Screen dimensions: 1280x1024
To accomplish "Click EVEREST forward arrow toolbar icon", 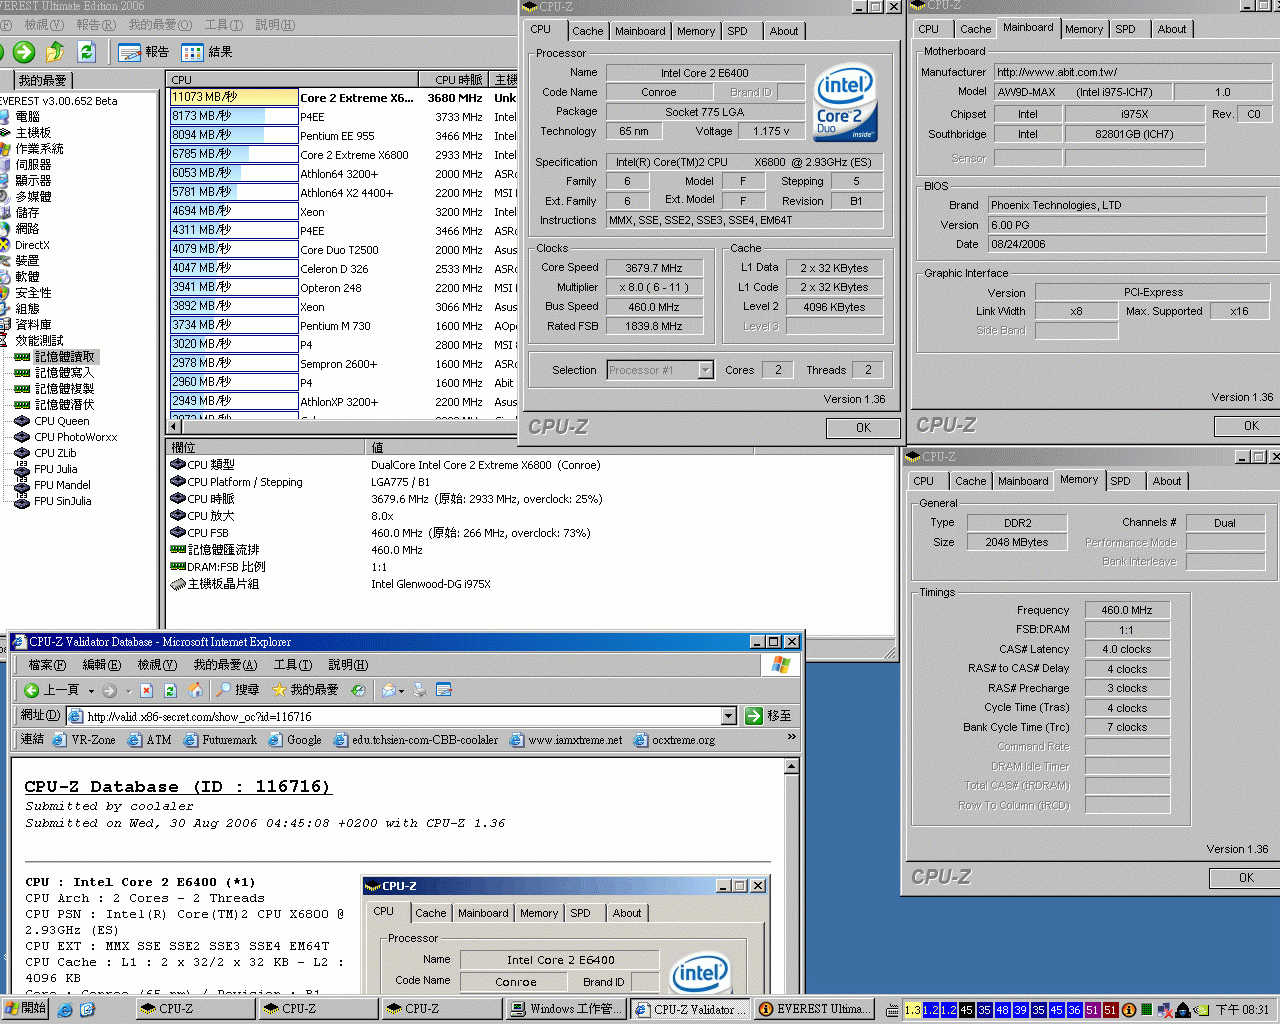I will tap(25, 52).
